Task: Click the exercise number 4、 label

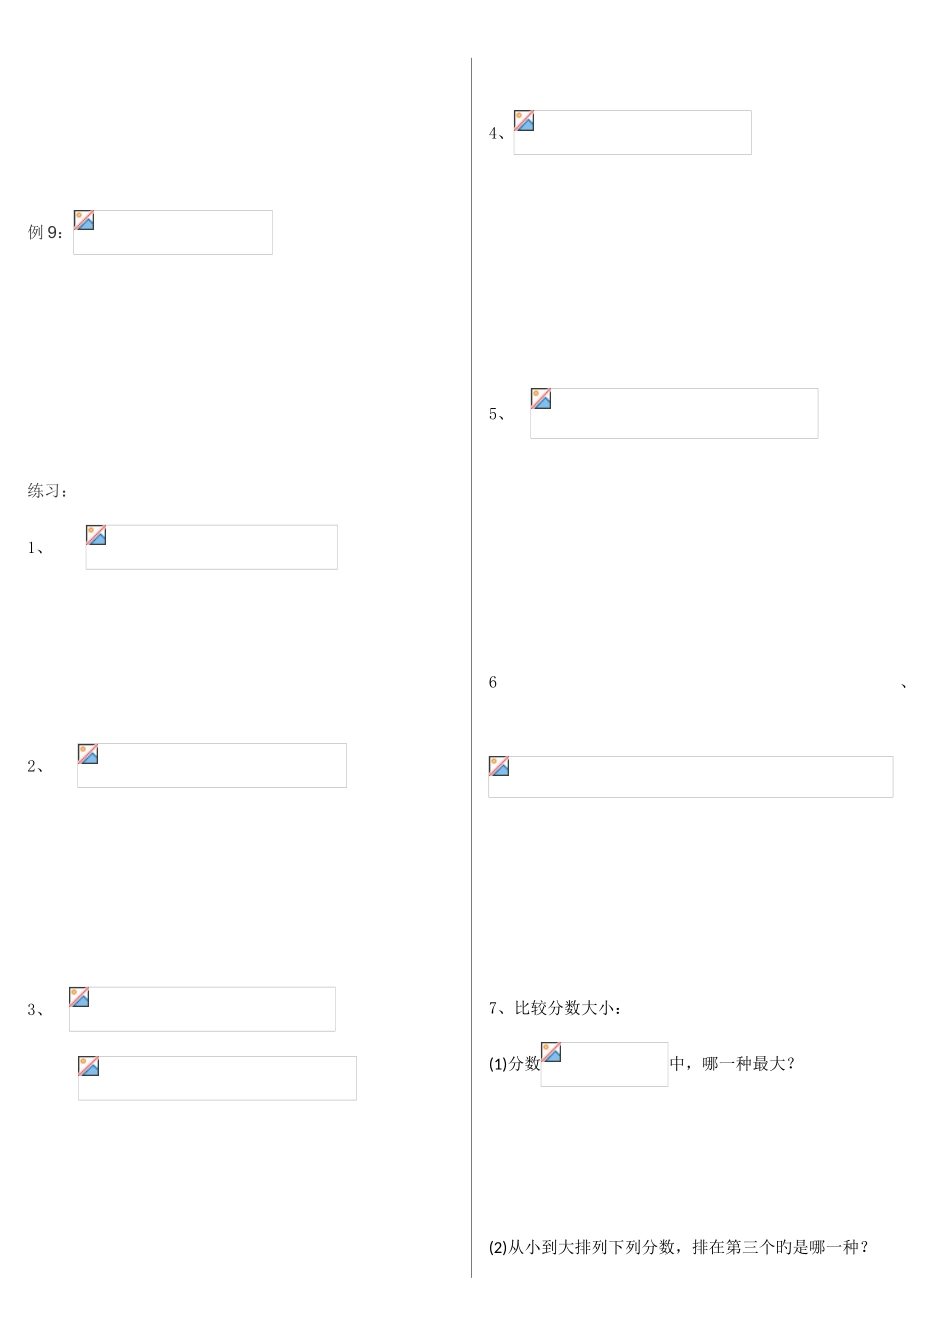Action: click(498, 134)
